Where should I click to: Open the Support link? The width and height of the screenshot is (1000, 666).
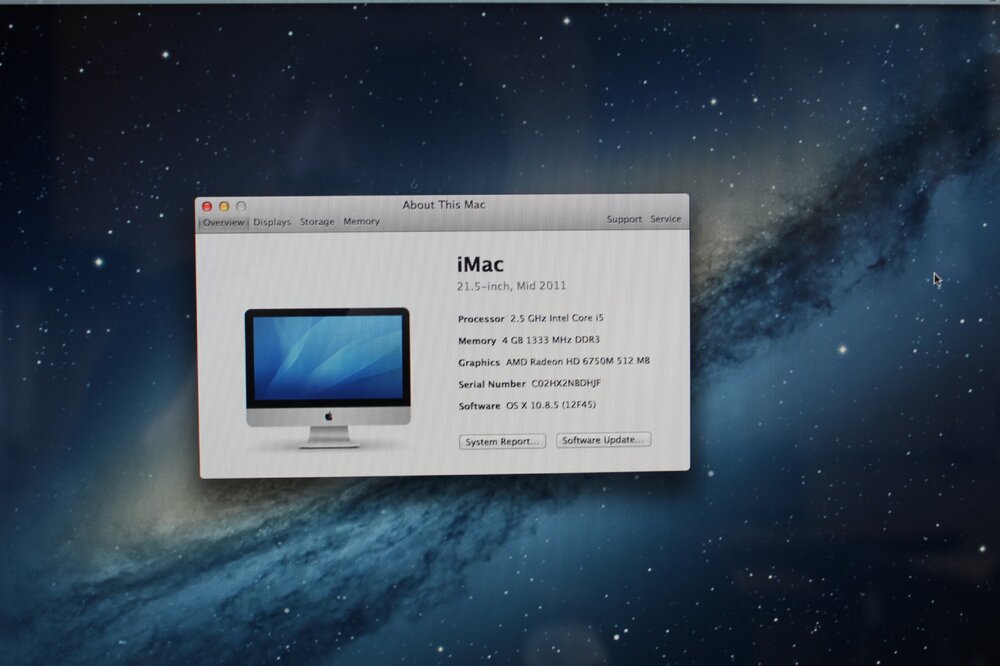pos(624,219)
